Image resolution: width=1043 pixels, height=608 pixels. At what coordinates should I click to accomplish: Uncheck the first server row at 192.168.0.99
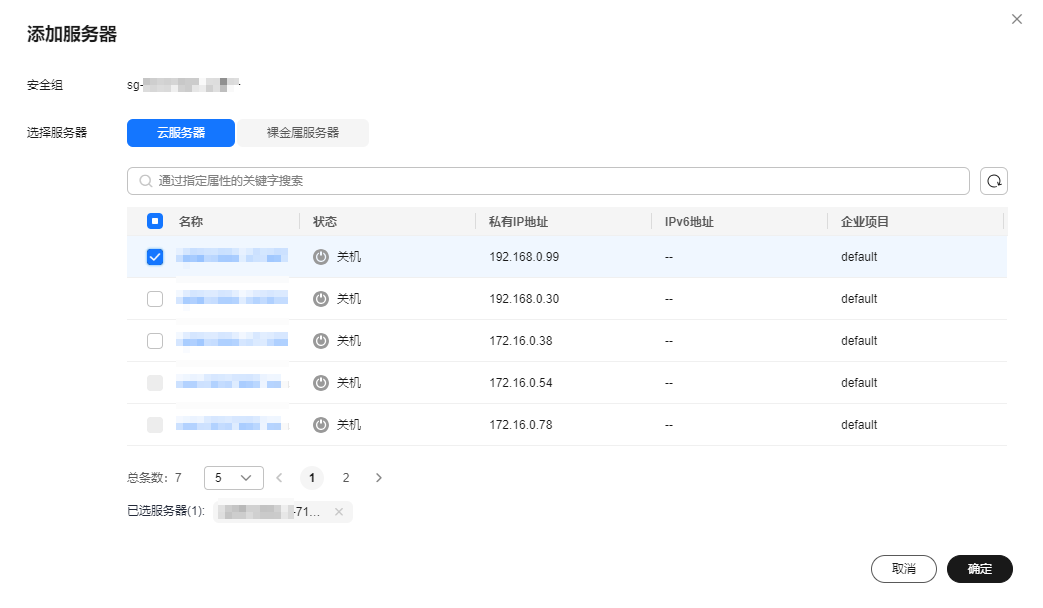(x=154, y=256)
